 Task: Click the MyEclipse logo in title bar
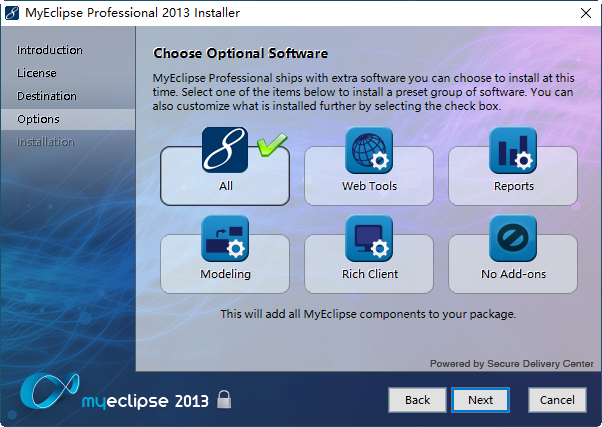tap(12, 13)
